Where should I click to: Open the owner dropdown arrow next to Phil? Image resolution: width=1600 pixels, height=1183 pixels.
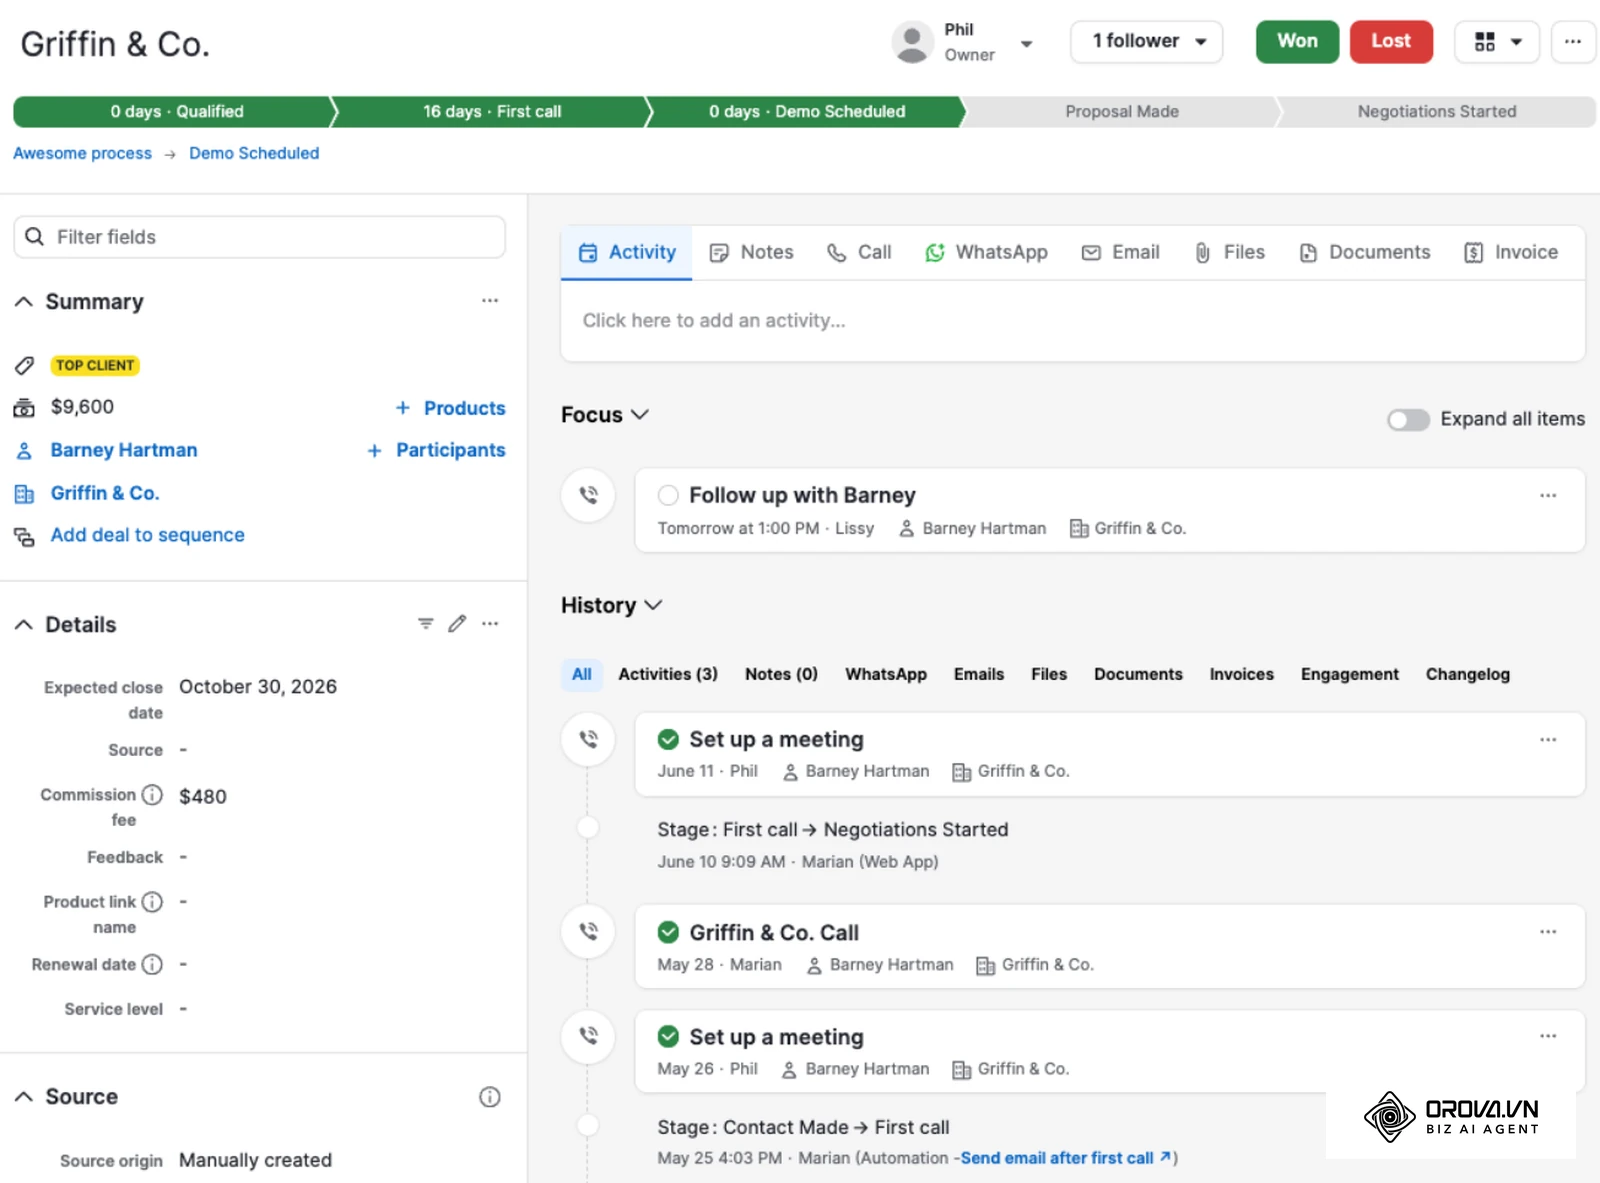1026,43
